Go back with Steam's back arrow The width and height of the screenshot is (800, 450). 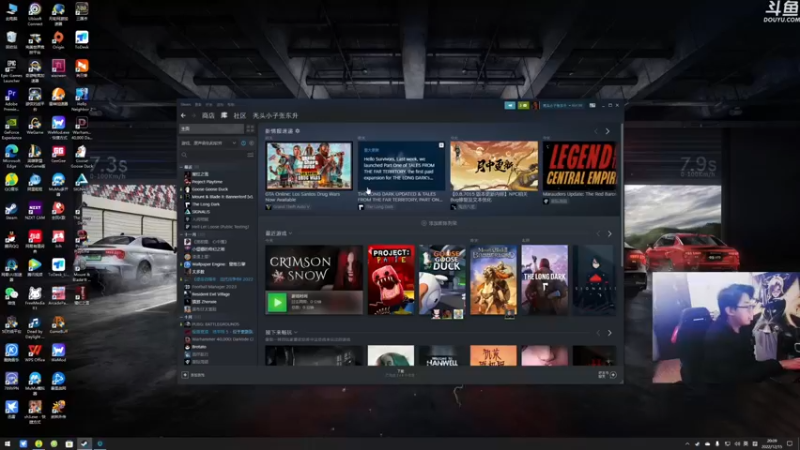pos(183,116)
